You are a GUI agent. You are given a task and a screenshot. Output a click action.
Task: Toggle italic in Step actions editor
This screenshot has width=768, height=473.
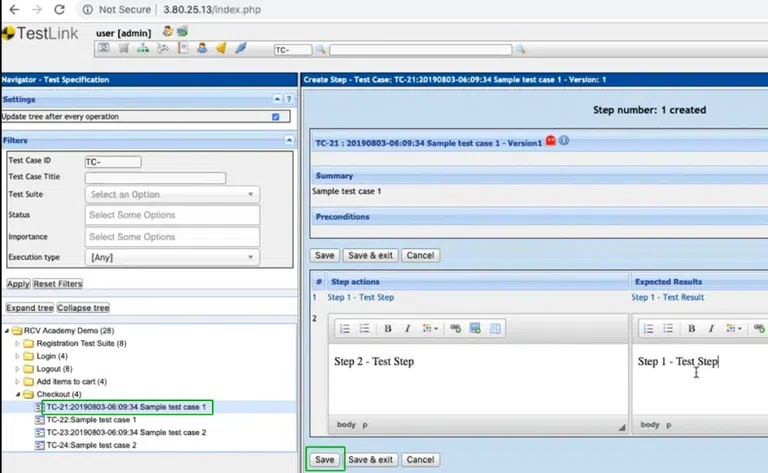tap(407, 329)
